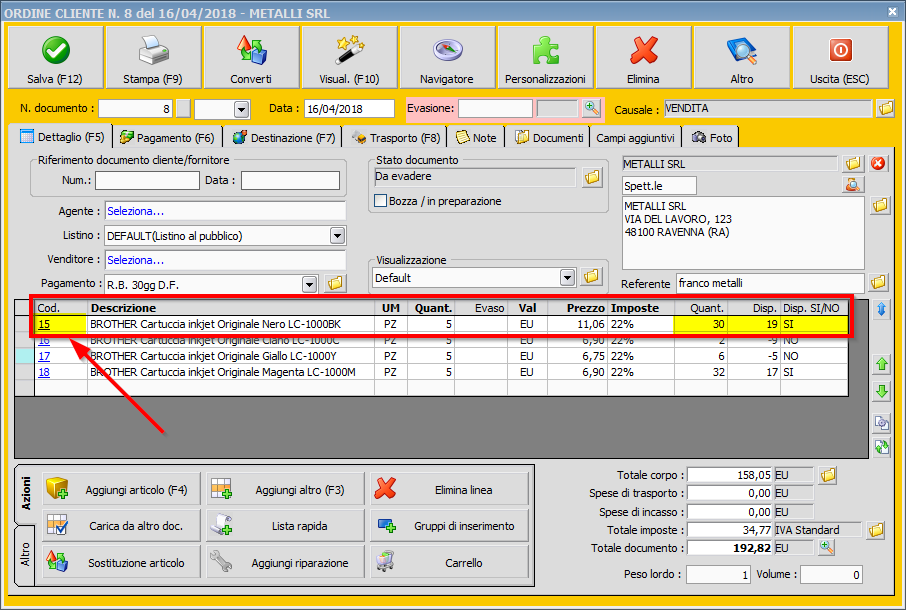Viewport: 906px width, 610px height.
Task: Switch to Pagamento (F6) tab
Action: 167,137
